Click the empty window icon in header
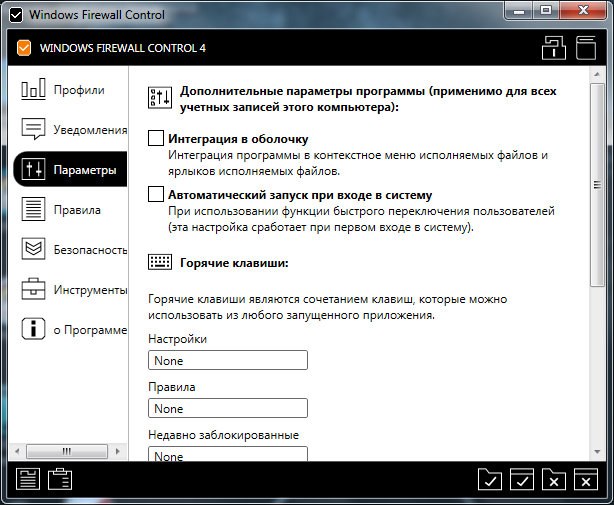Viewport: 614px width, 505px height. [586, 48]
